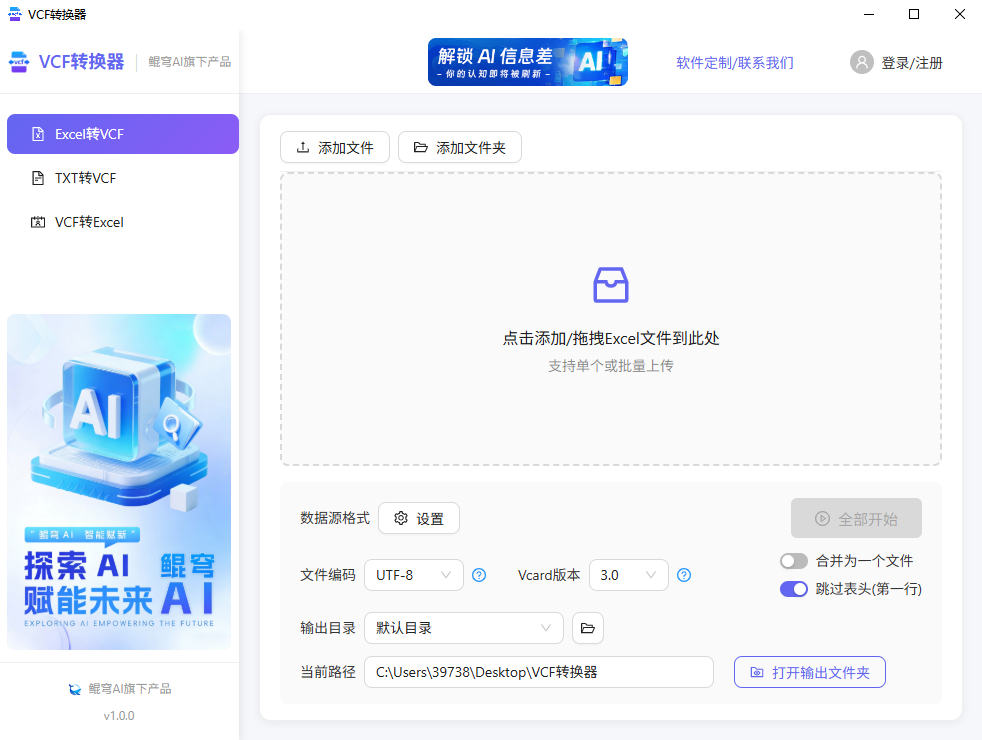Disable 跳过表头(第一行)
The height and width of the screenshot is (740, 982).
point(794,589)
